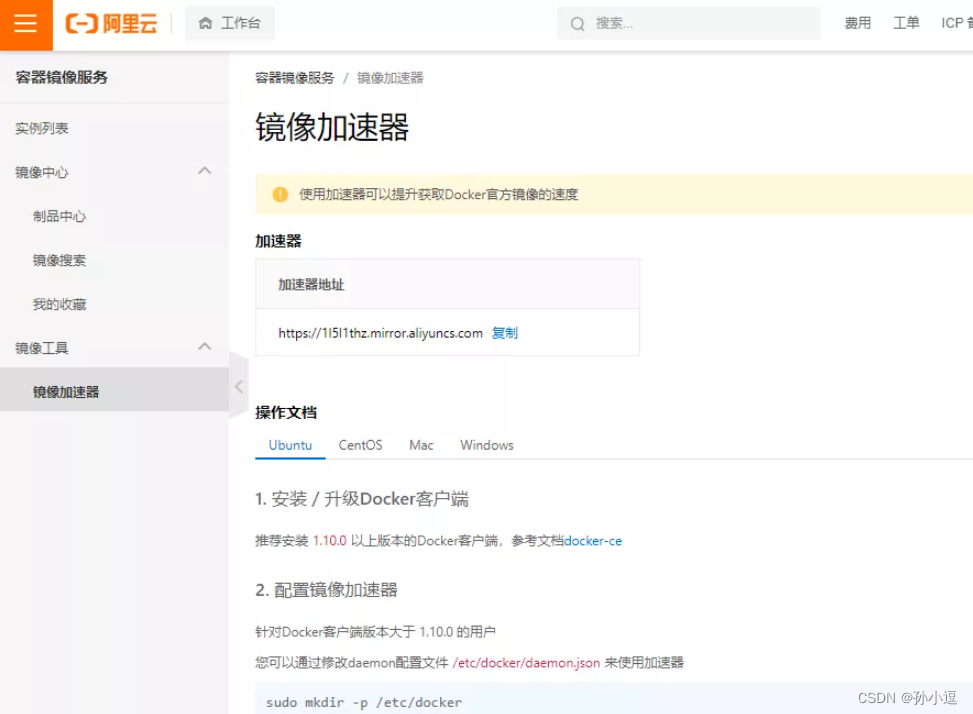Collapse the 镜像工具 section chevron

coord(205,348)
